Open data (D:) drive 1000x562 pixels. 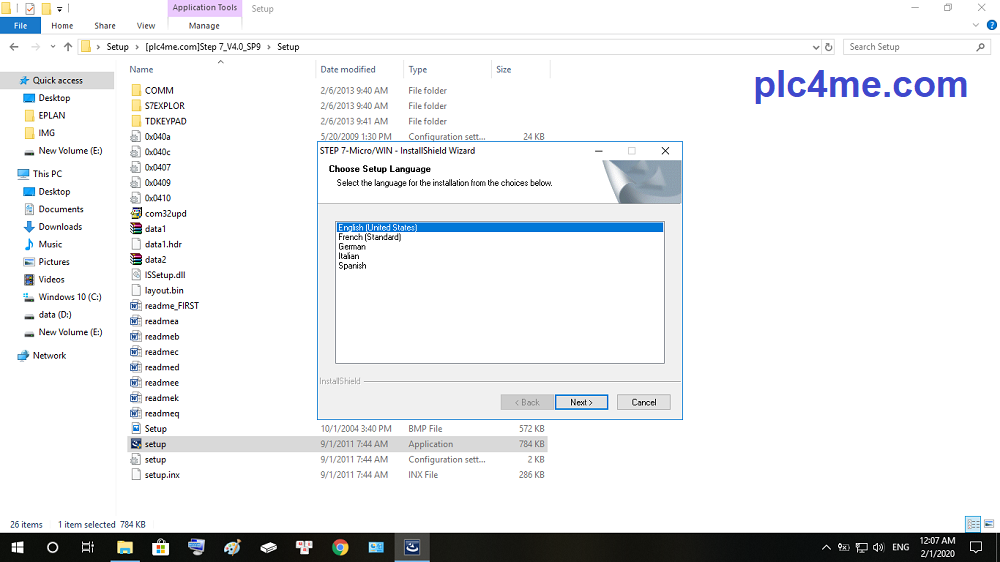point(55,314)
